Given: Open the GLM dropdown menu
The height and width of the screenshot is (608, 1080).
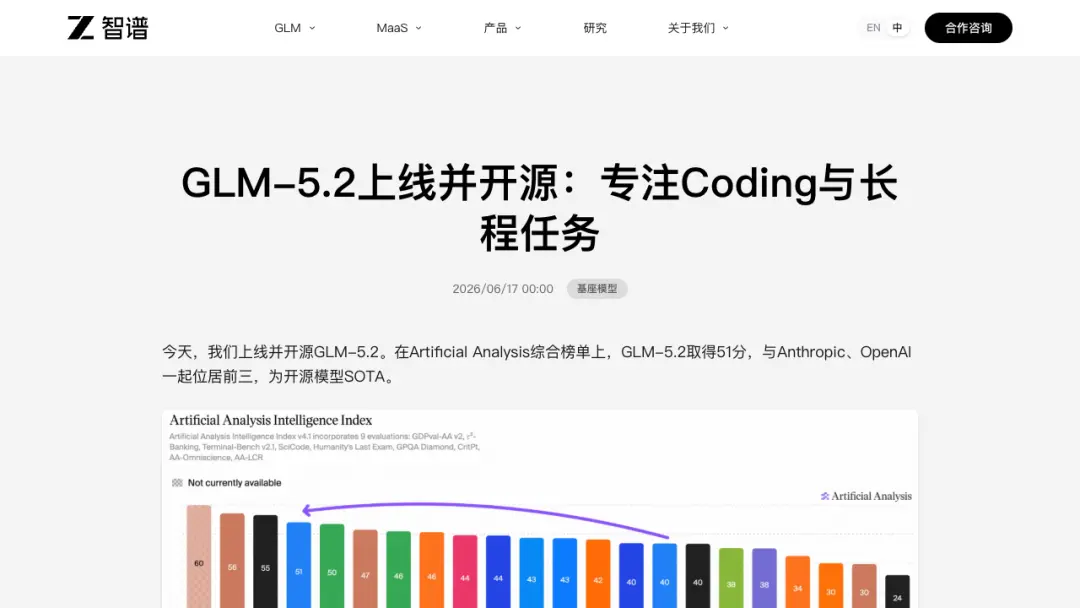Looking at the screenshot, I should click(295, 28).
